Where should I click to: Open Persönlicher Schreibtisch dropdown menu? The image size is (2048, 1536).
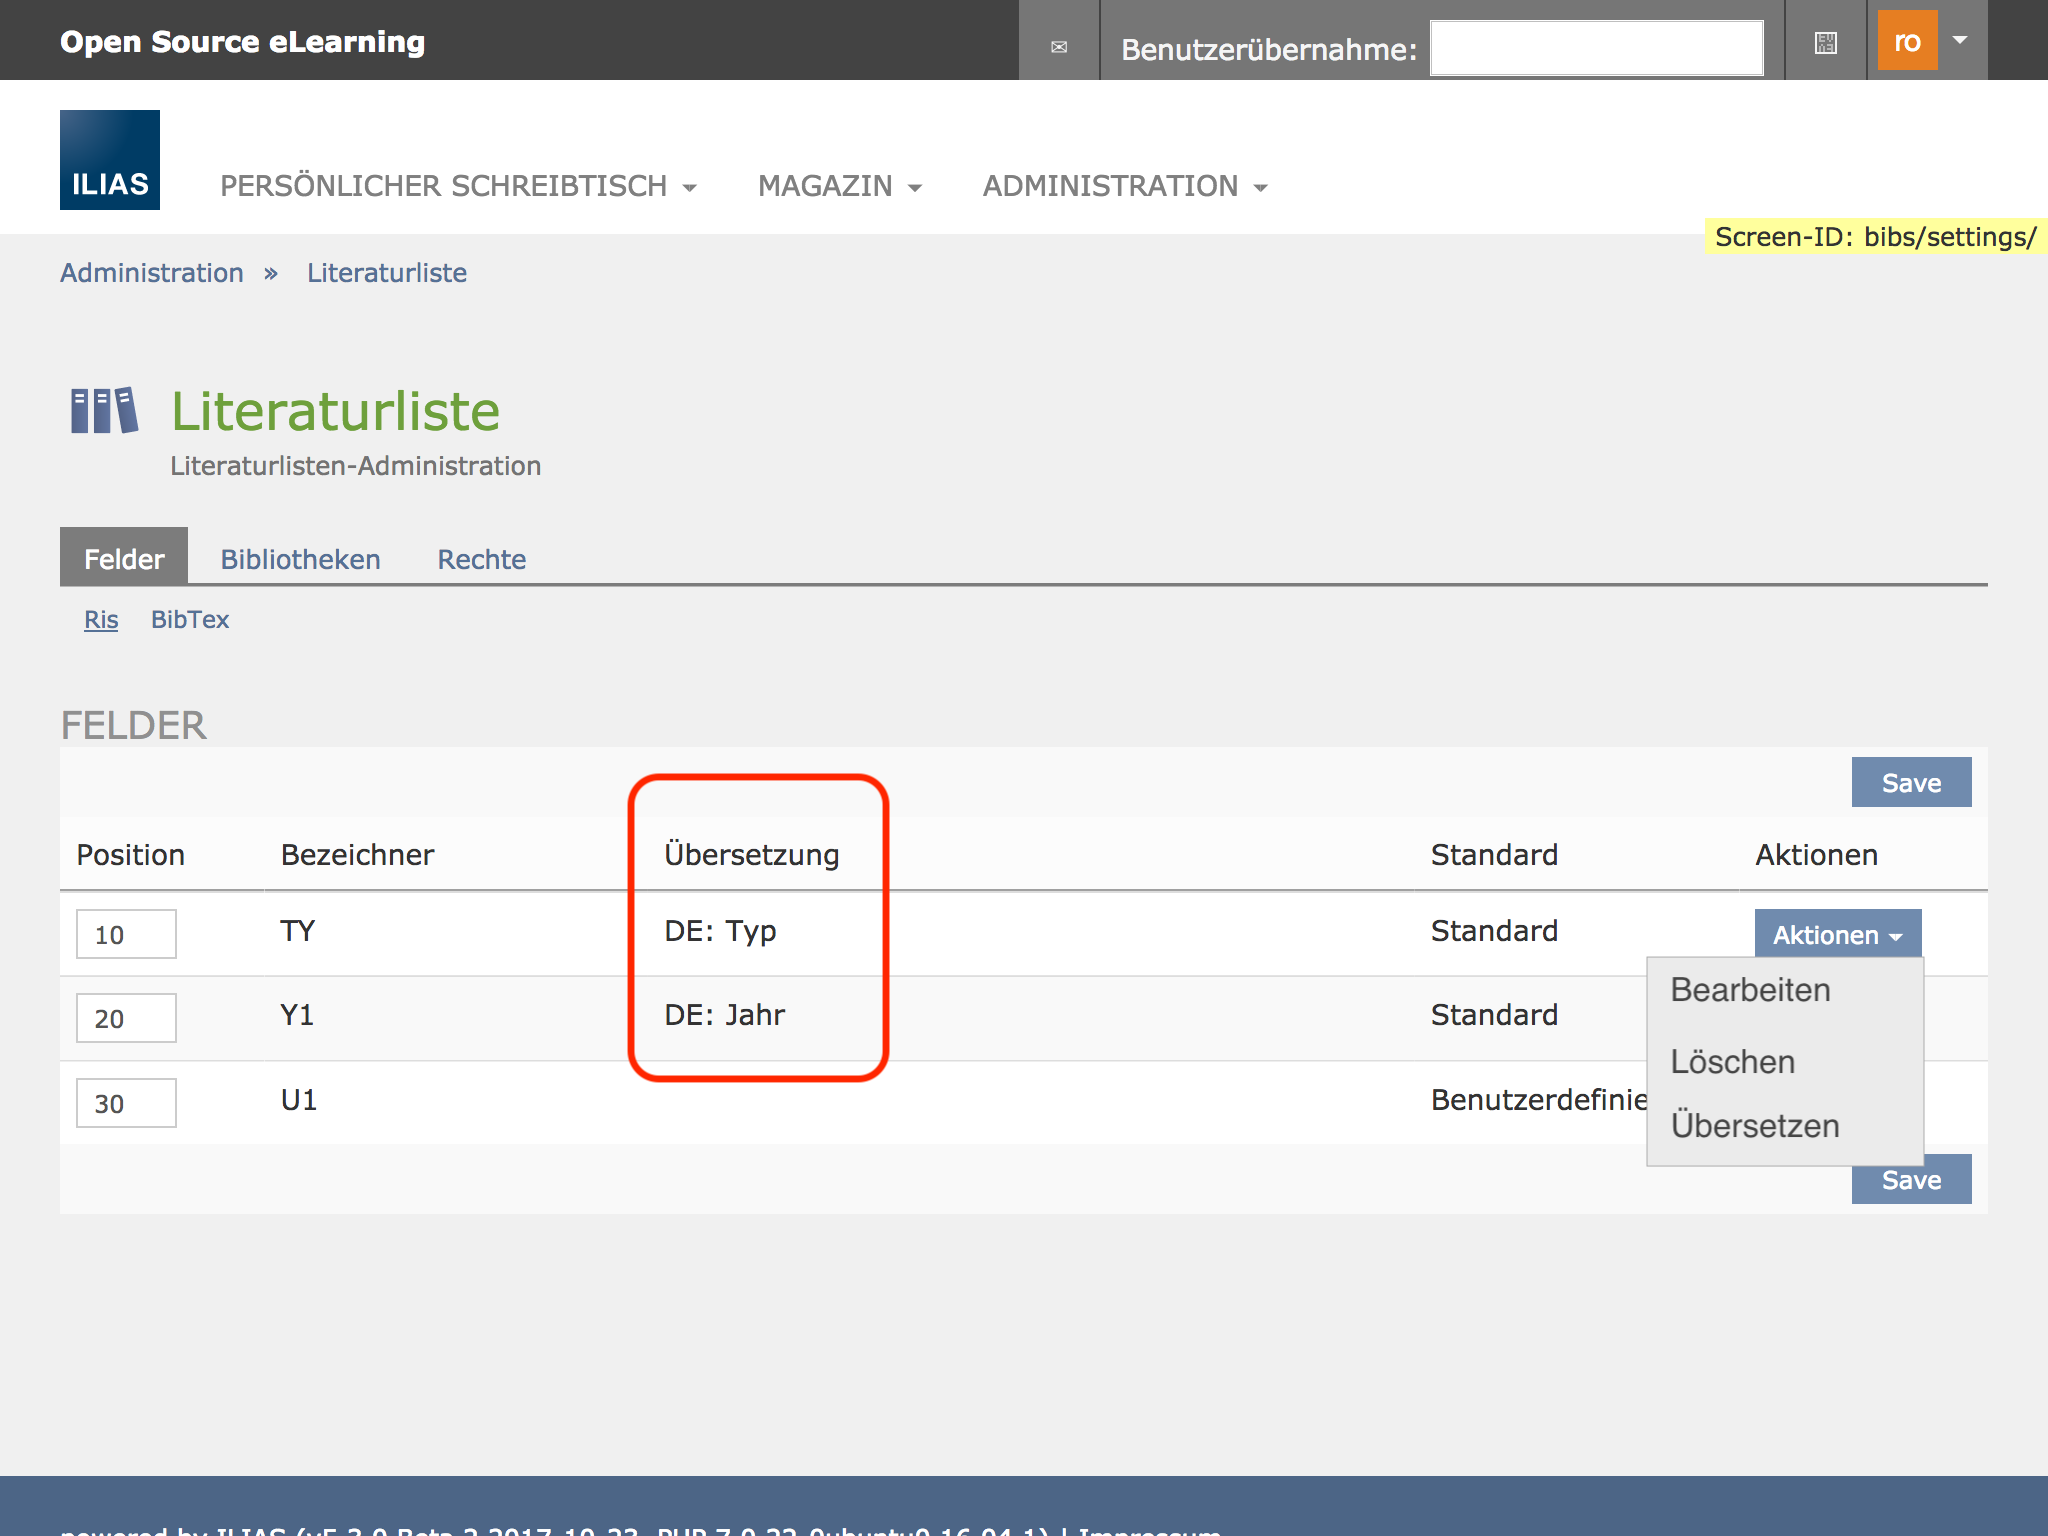(x=458, y=186)
